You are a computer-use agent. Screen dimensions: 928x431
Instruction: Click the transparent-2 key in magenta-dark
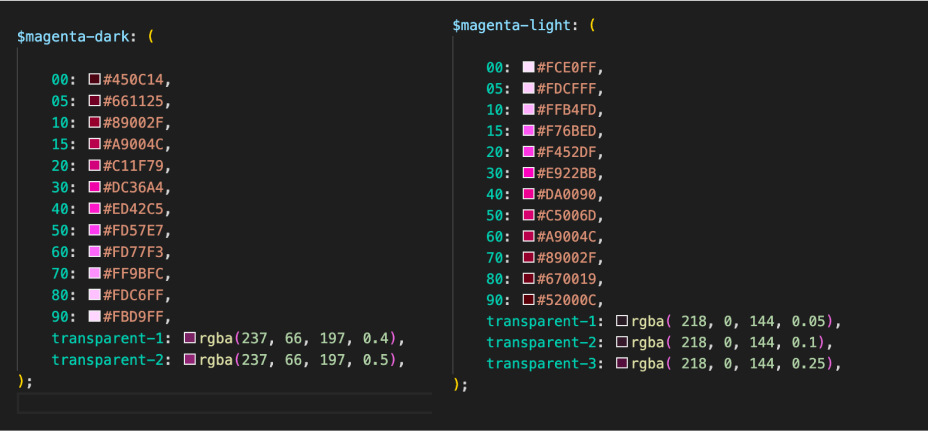108,360
